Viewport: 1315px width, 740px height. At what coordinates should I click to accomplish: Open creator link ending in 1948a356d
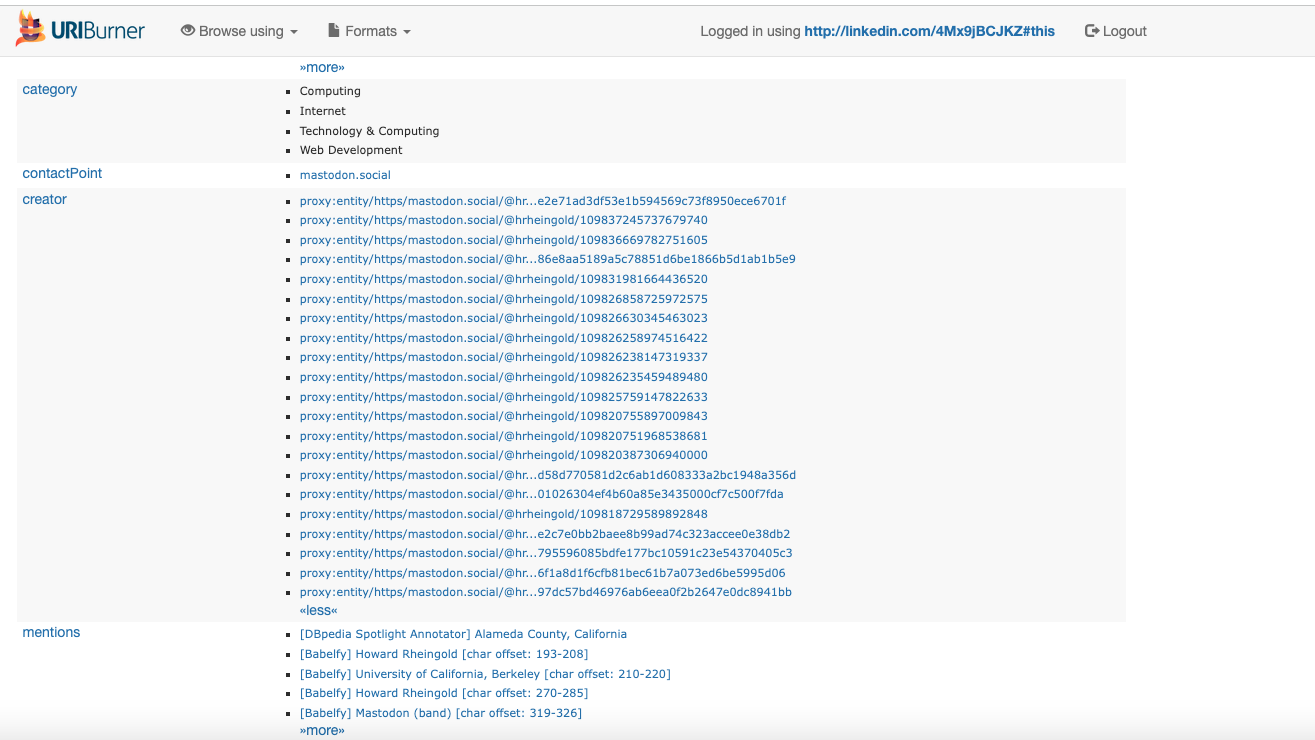point(548,475)
